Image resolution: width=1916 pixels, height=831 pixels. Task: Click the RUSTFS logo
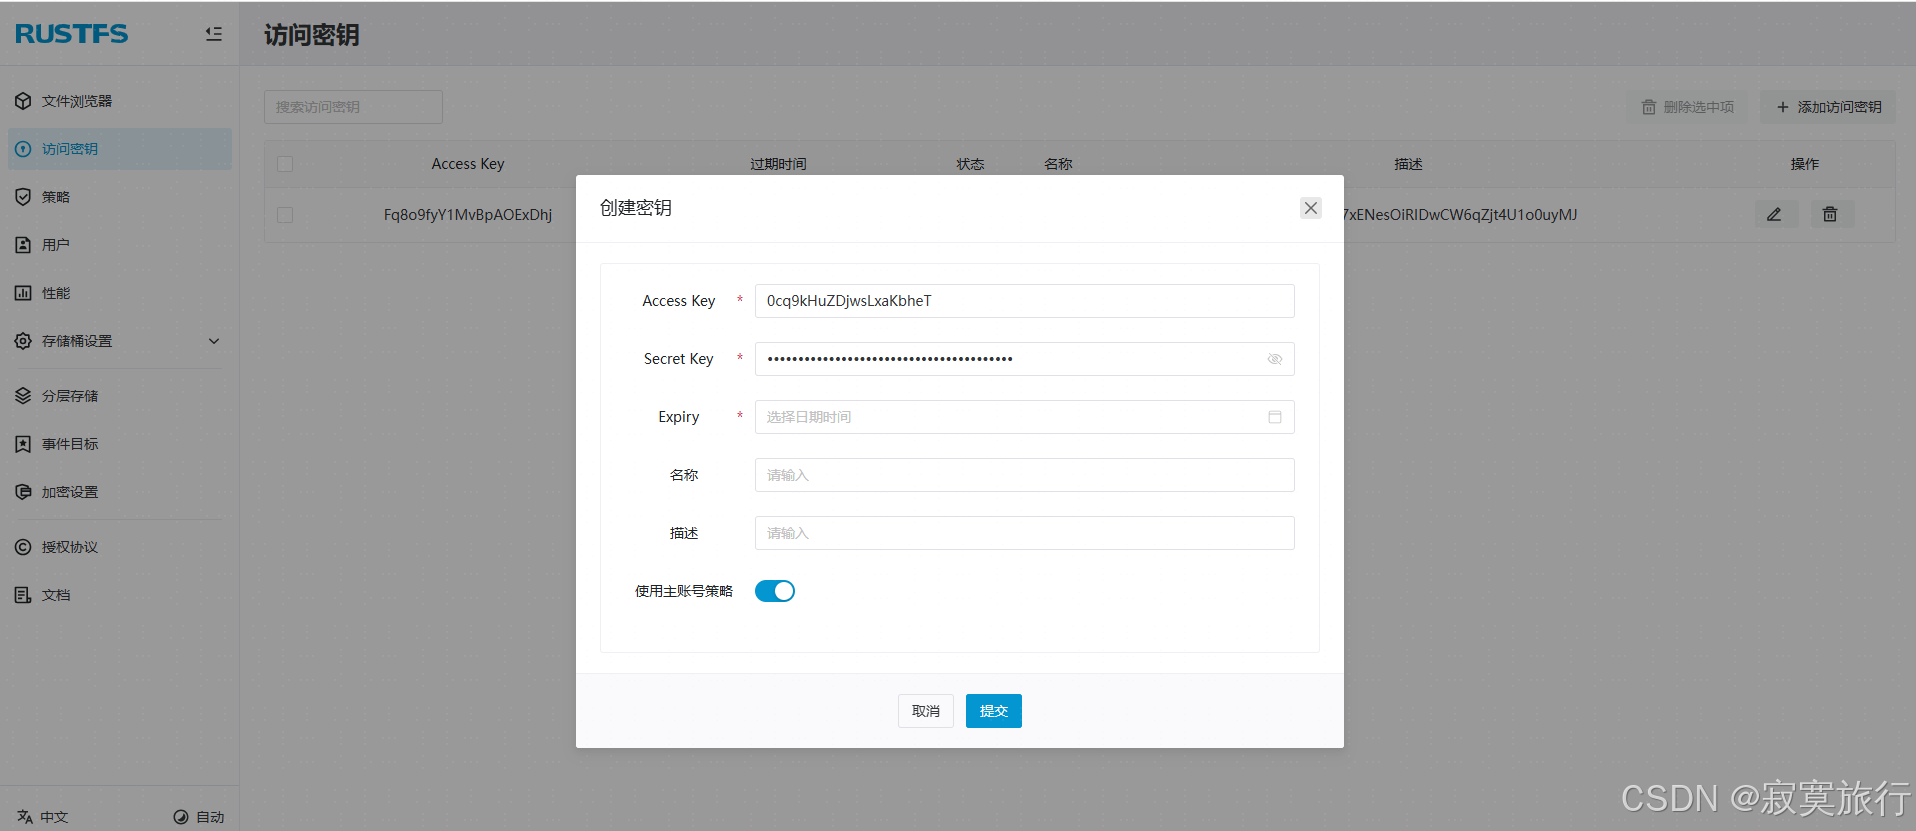tap(72, 34)
